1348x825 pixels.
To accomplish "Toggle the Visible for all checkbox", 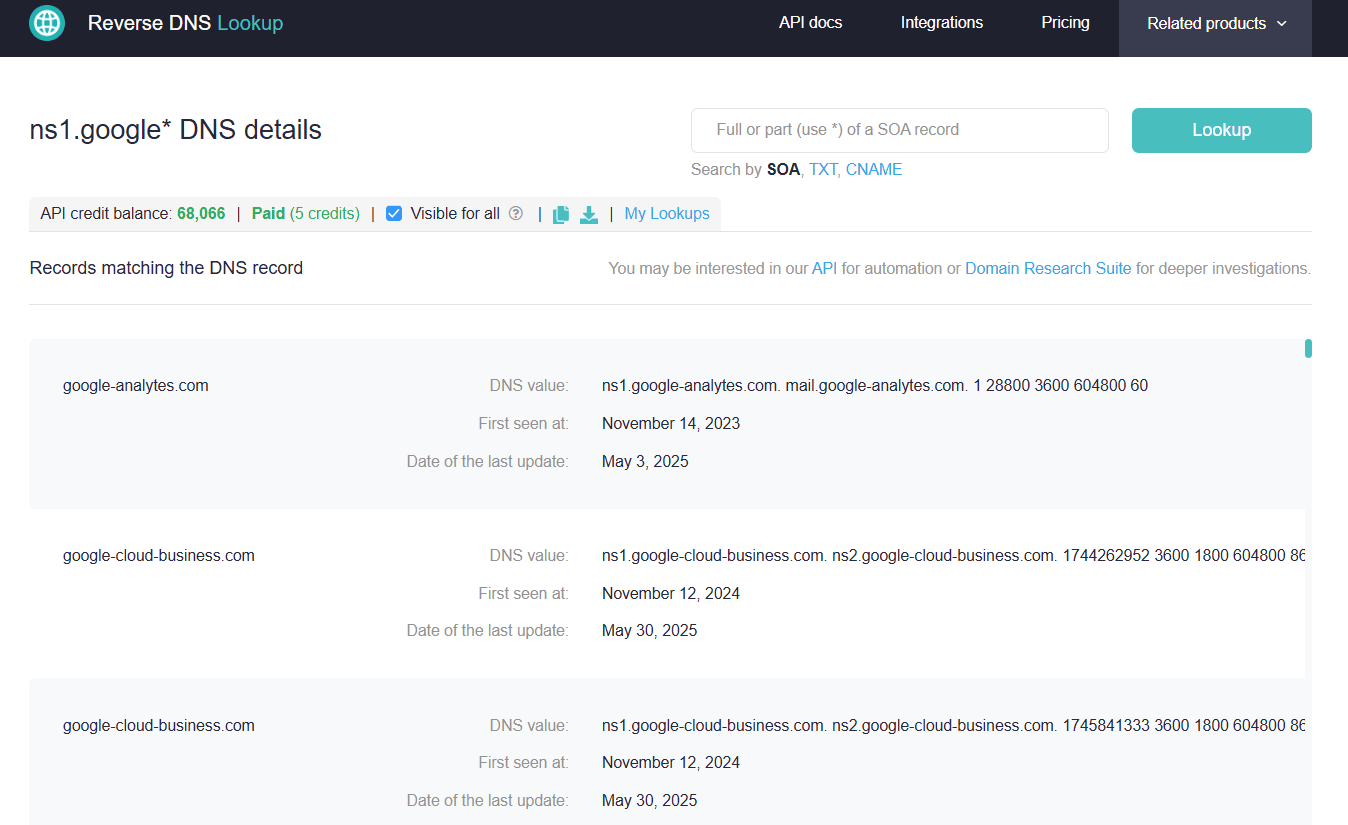I will point(394,213).
